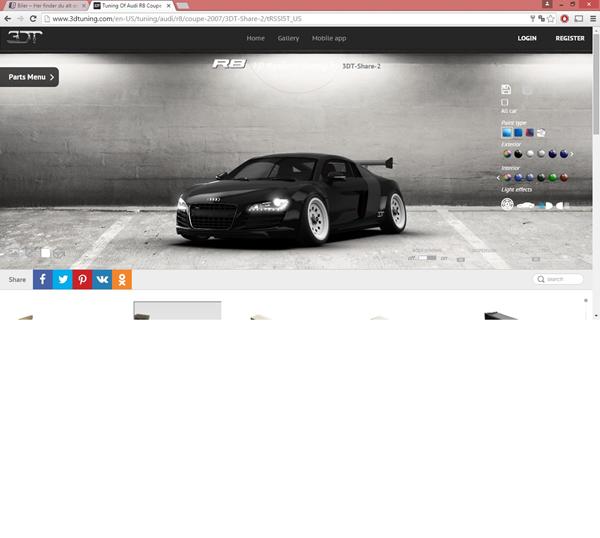Click the Chrome user profile icon
The width and height of the screenshot is (600, 538).
click(x=547, y=4)
